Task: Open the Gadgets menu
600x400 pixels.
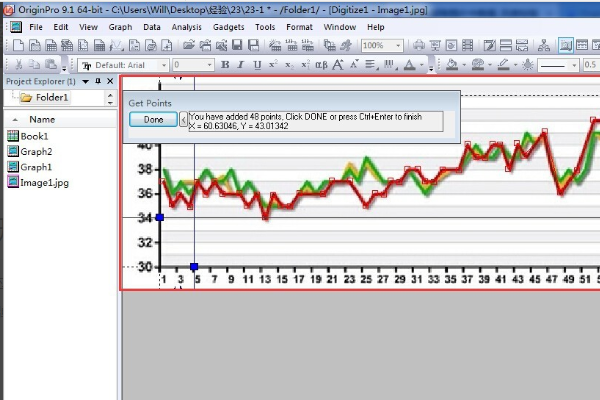Action: click(228, 27)
